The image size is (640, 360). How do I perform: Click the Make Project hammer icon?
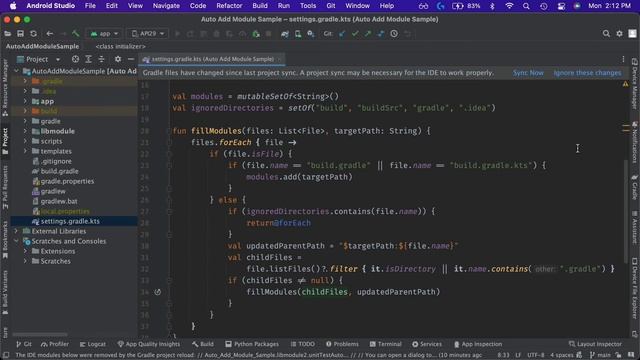(x=76, y=34)
